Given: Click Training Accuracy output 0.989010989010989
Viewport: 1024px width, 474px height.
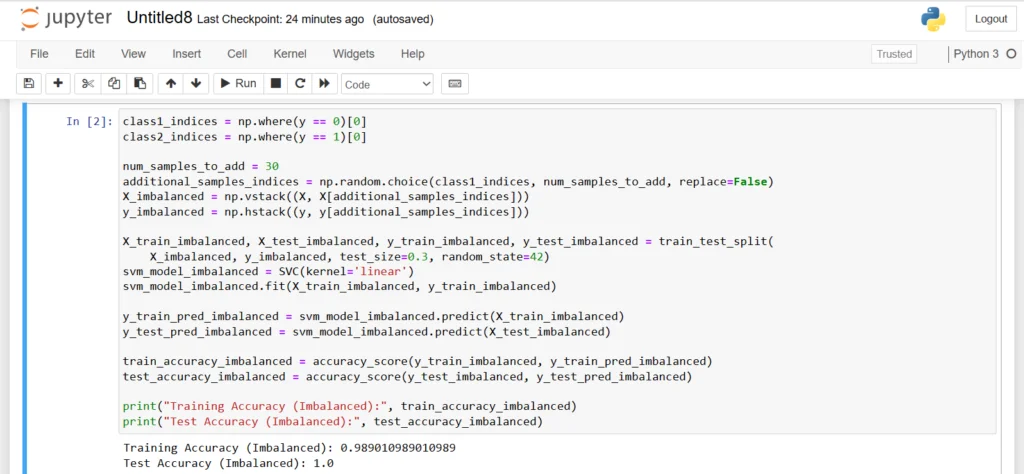Looking at the screenshot, I should 289,448.
